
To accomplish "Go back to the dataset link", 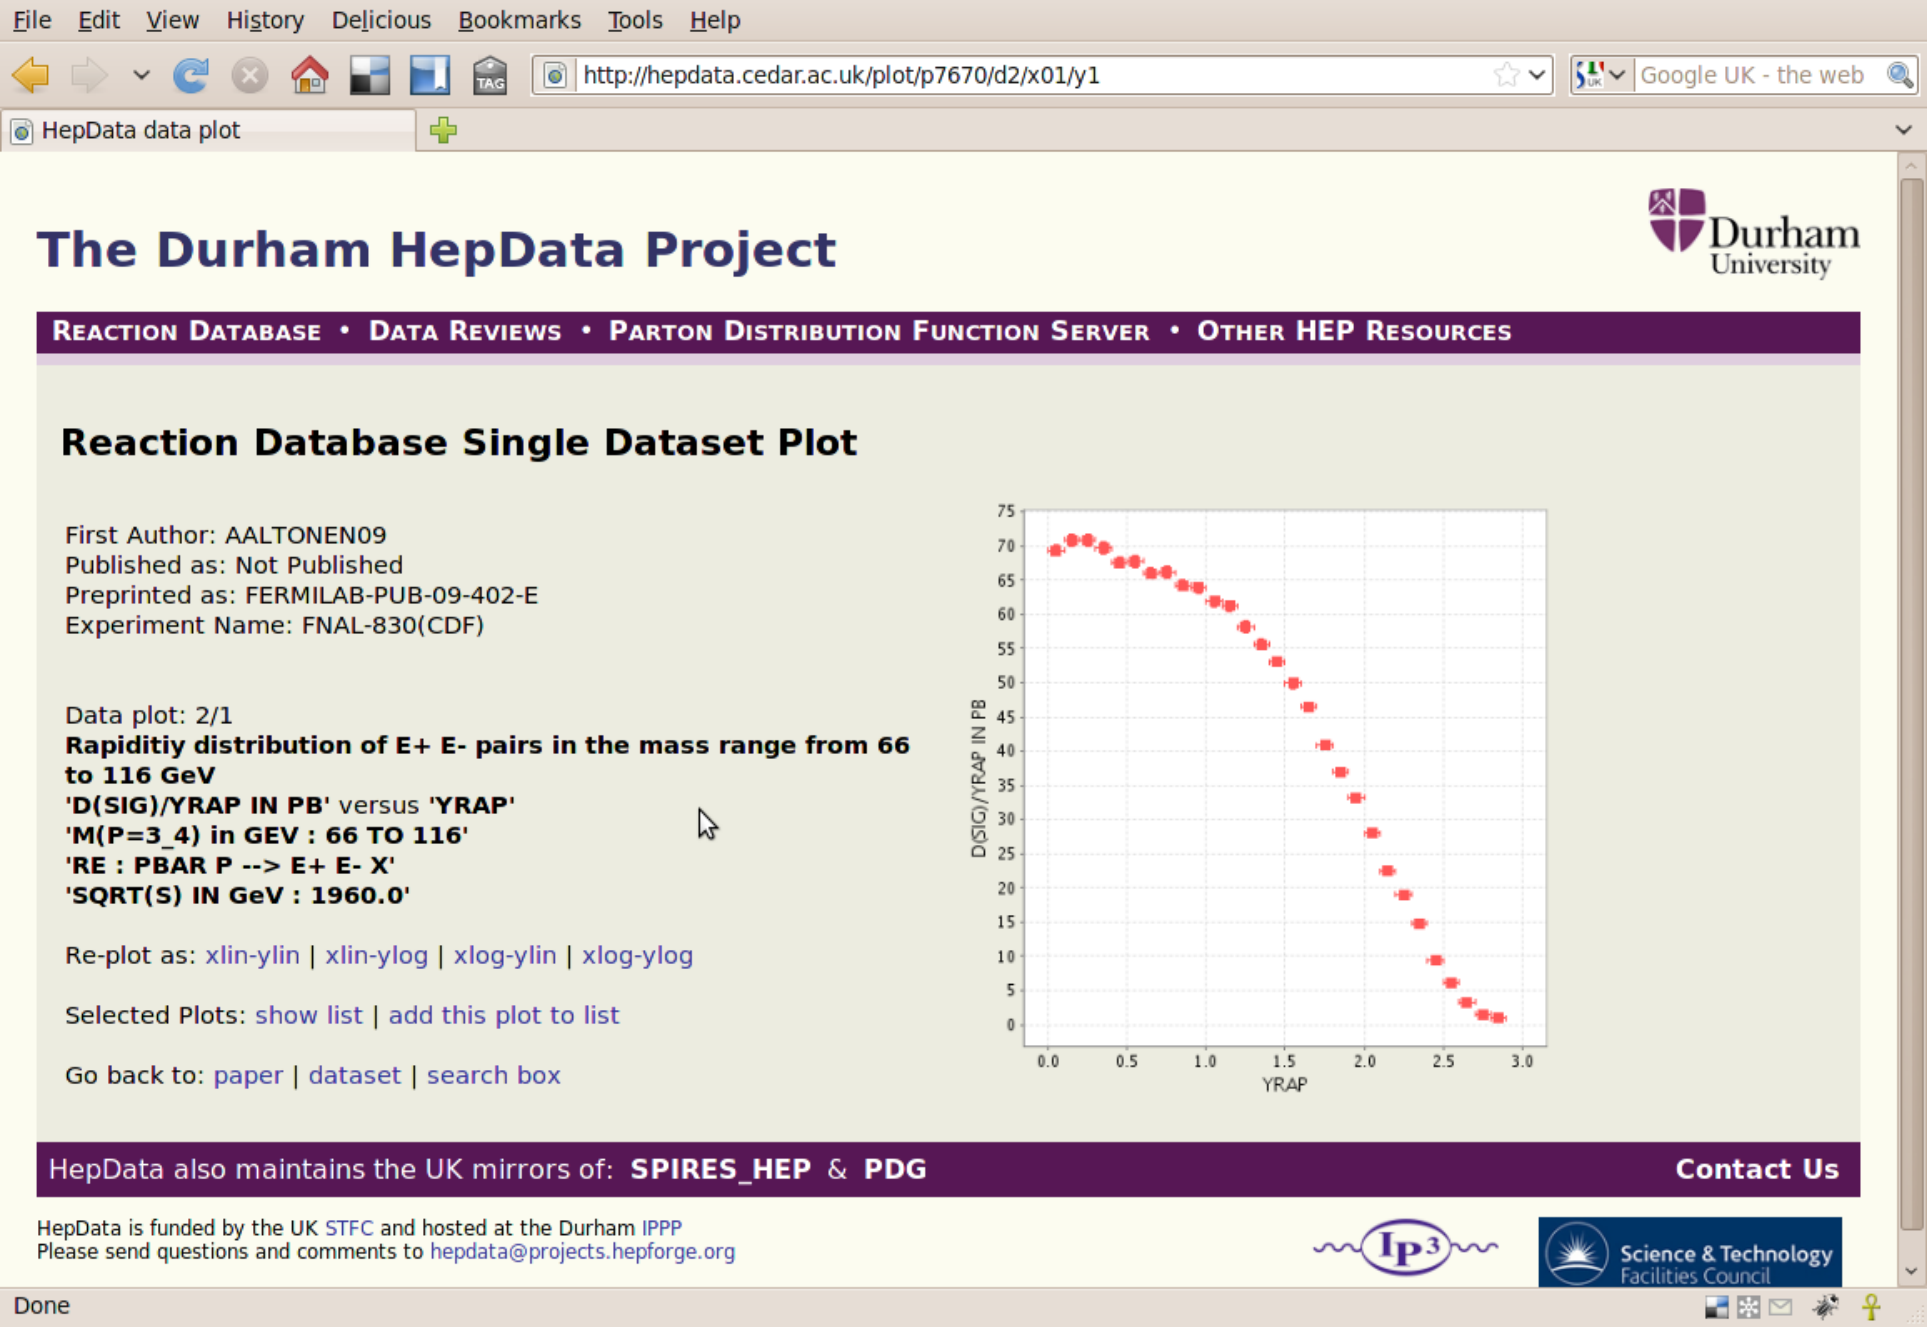I will point(354,1075).
